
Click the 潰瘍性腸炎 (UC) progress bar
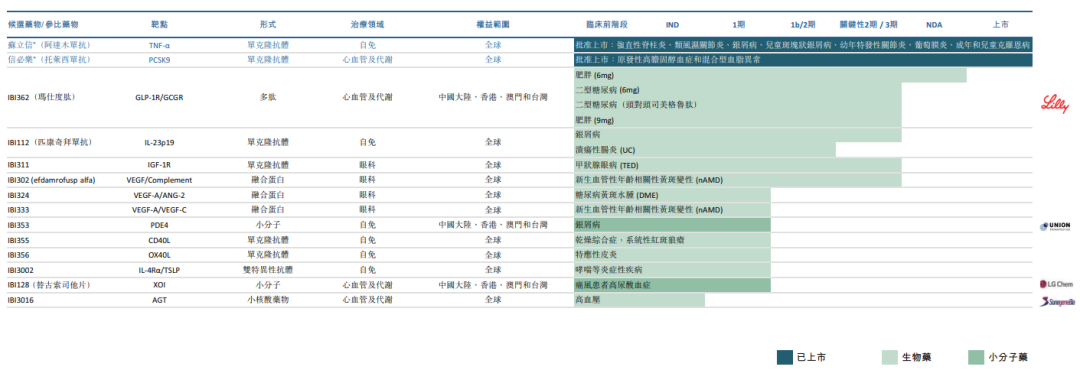[705, 150]
